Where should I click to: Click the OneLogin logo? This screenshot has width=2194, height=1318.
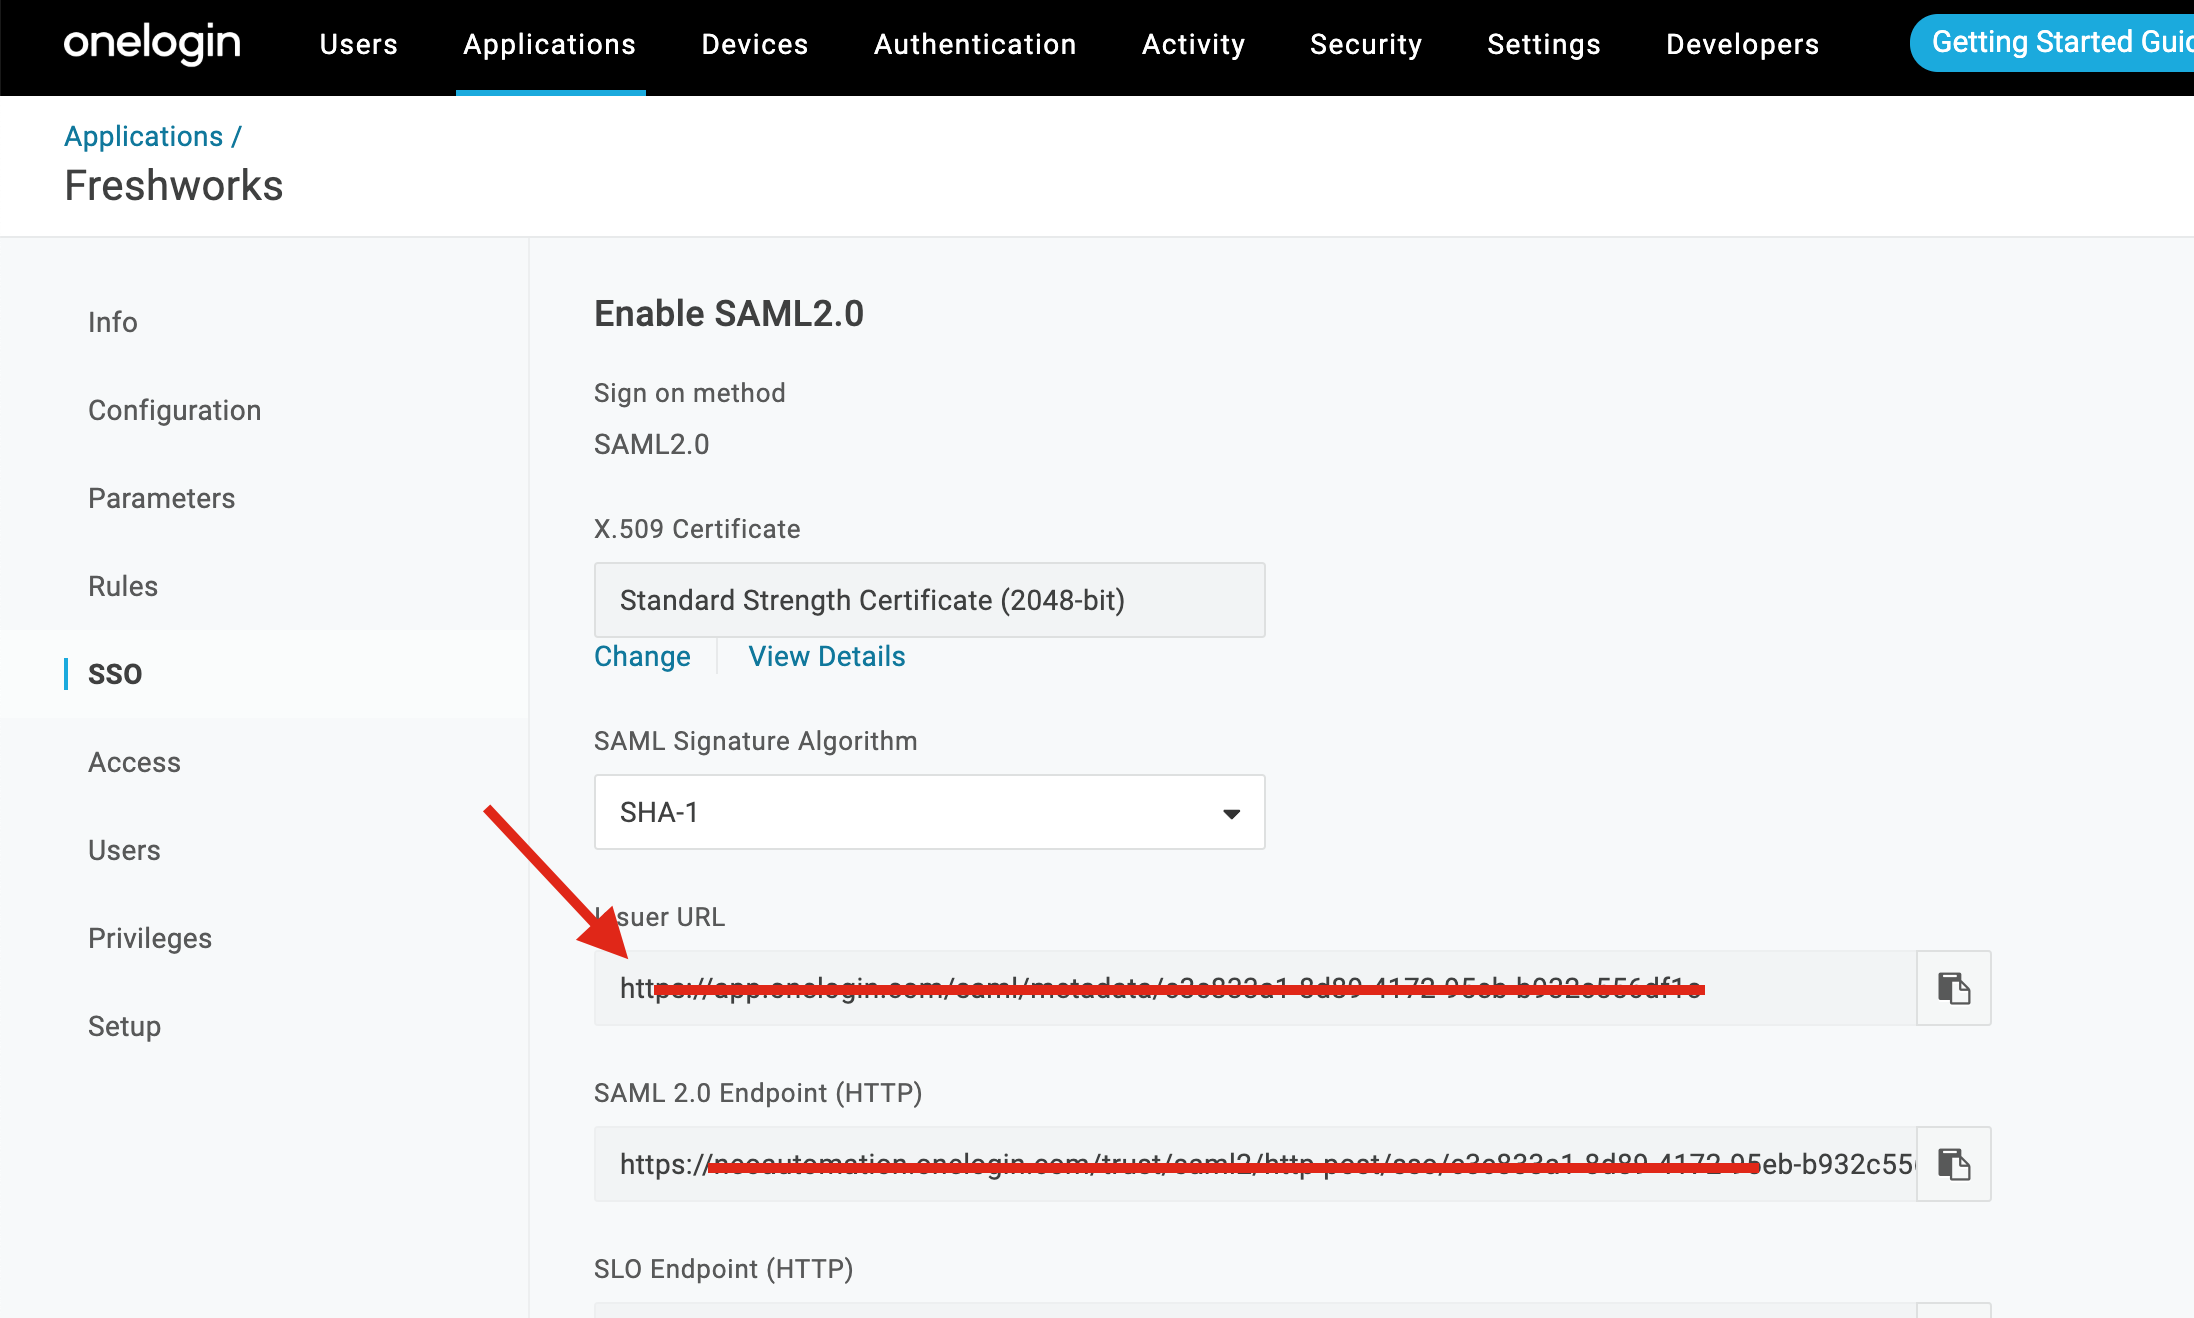[x=152, y=44]
